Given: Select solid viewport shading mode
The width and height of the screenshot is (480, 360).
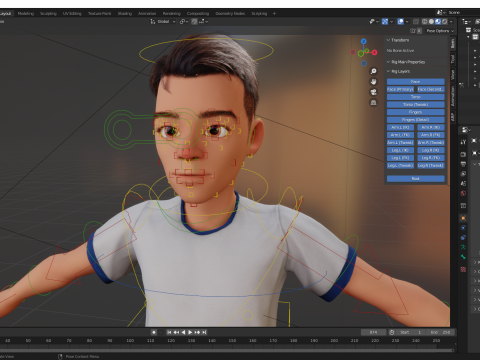Looking at the screenshot, I should click(431, 21).
